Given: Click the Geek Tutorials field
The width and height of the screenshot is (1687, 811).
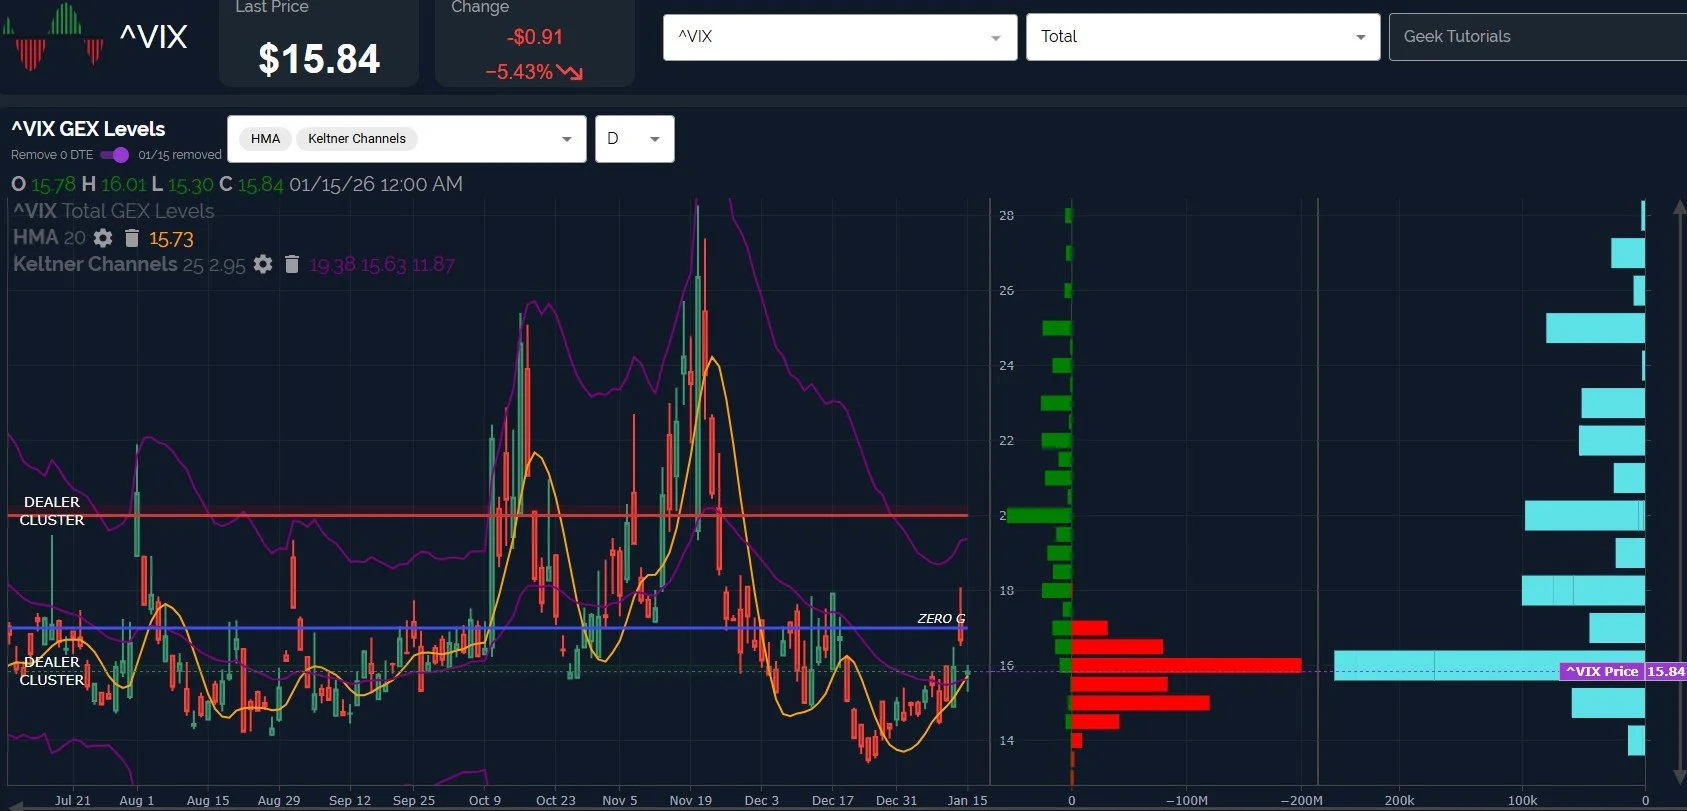Looking at the screenshot, I should [1538, 37].
